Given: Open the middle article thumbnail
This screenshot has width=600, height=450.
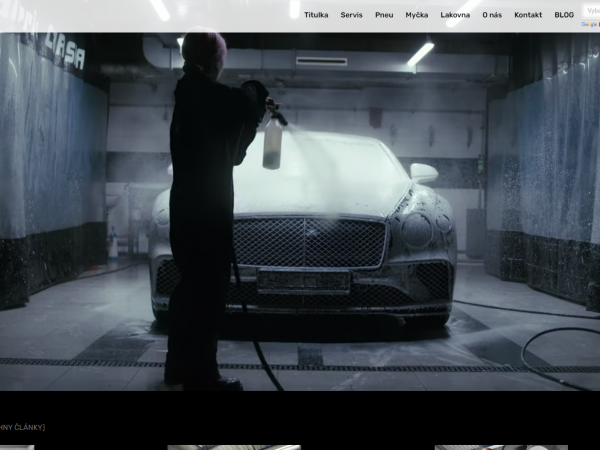Looking at the screenshot, I should coord(233,447).
